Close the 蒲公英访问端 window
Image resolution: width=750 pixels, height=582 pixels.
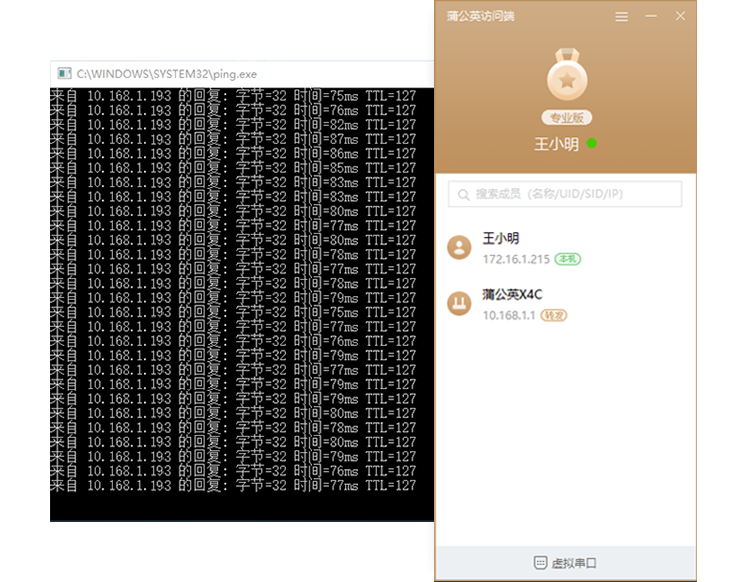point(680,16)
